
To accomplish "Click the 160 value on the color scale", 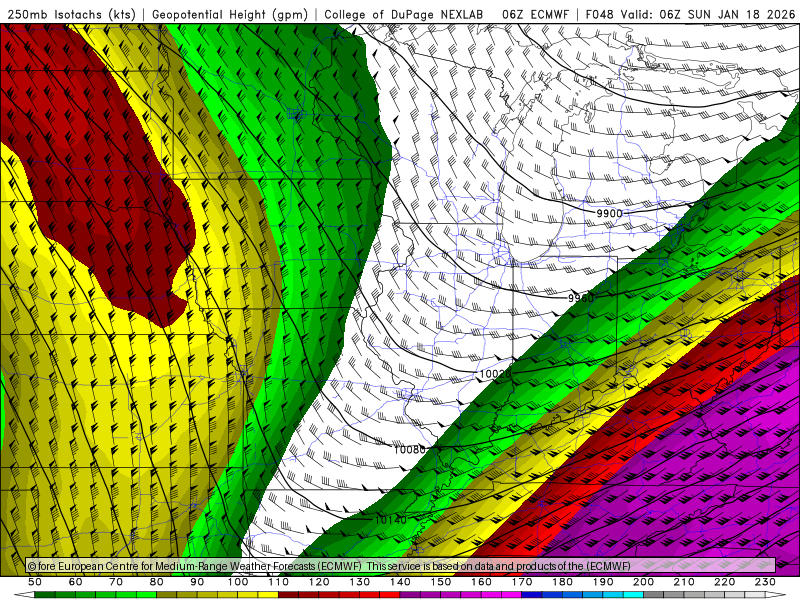I will (x=481, y=582).
